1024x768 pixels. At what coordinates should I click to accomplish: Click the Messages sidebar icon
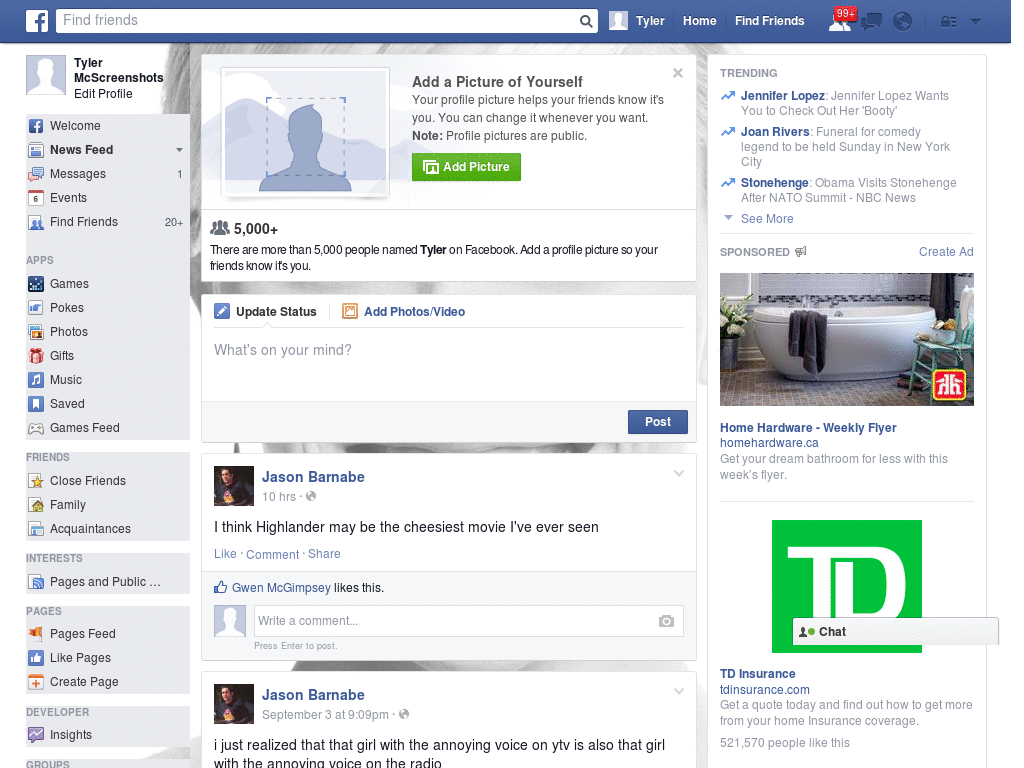36,174
